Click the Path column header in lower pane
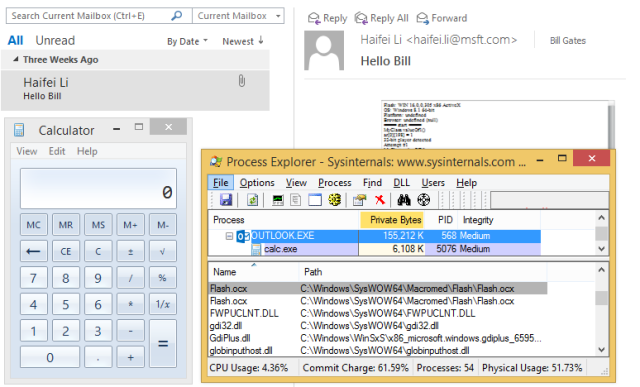The height and width of the screenshot is (387, 640). pos(422,272)
